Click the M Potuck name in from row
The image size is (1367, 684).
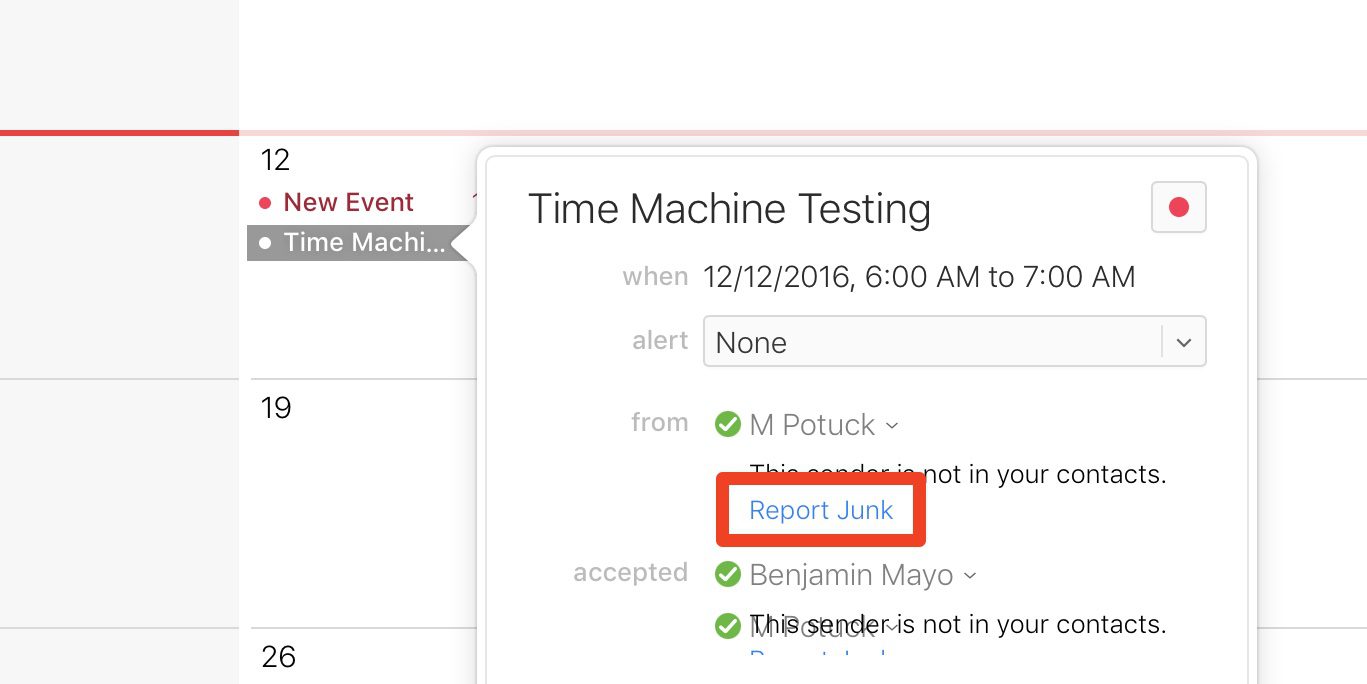pyautogui.click(x=812, y=425)
